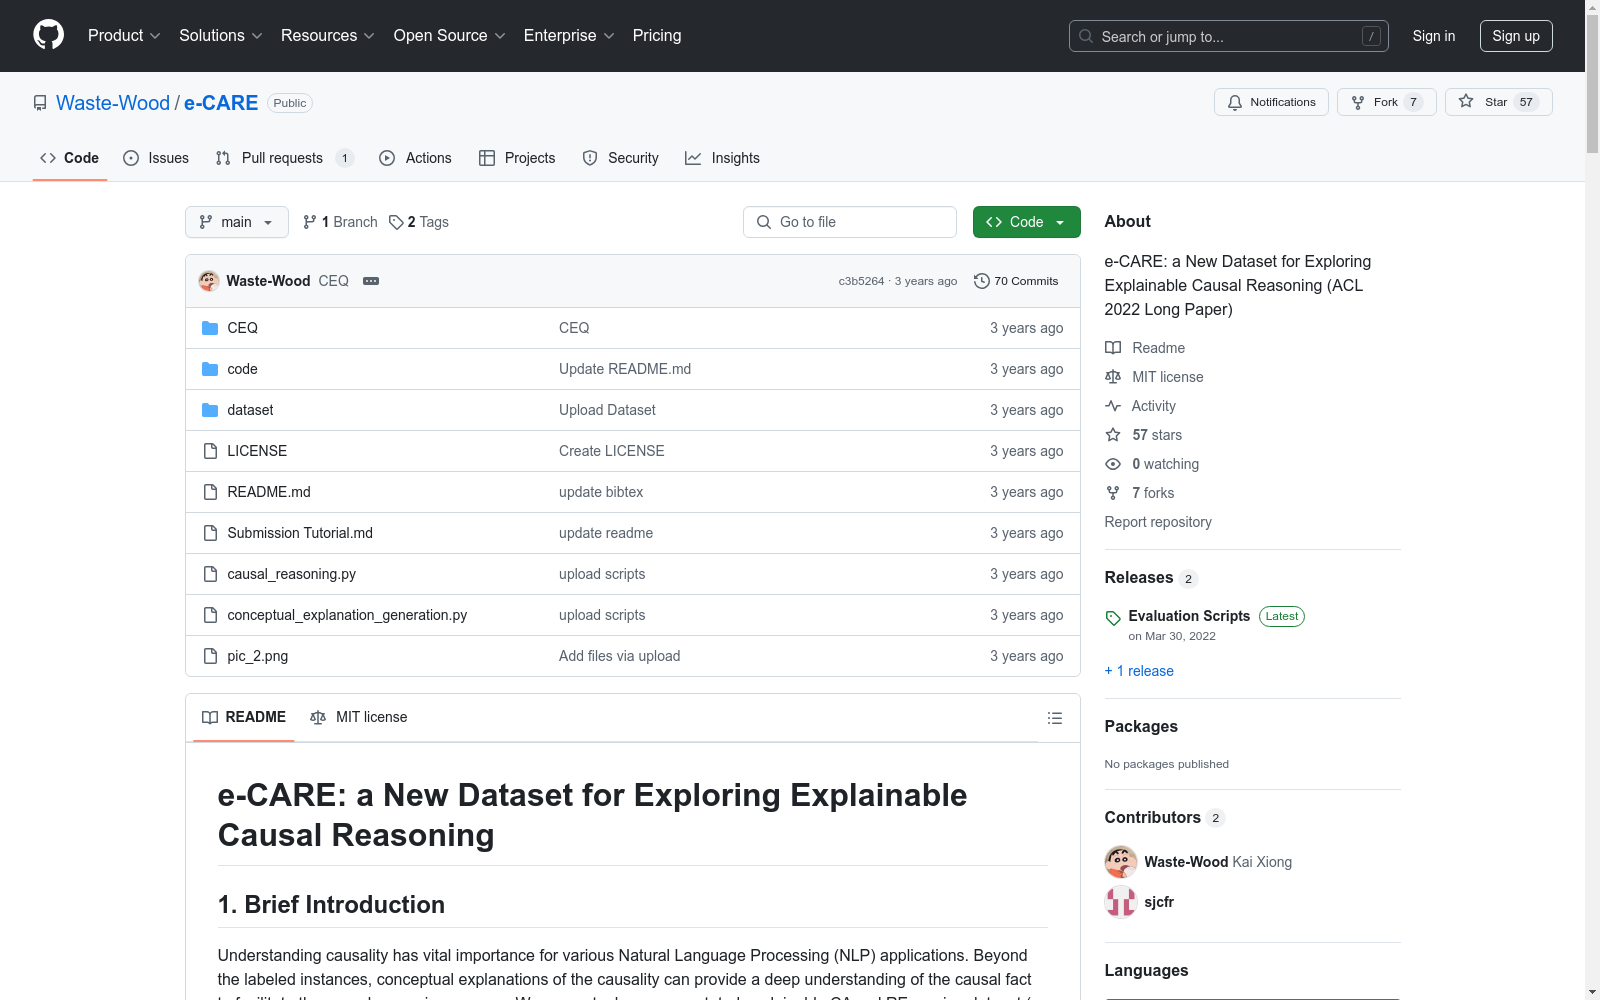The image size is (1600, 1000).
Task: Click the Sign in link
Action: [1434, 36]
